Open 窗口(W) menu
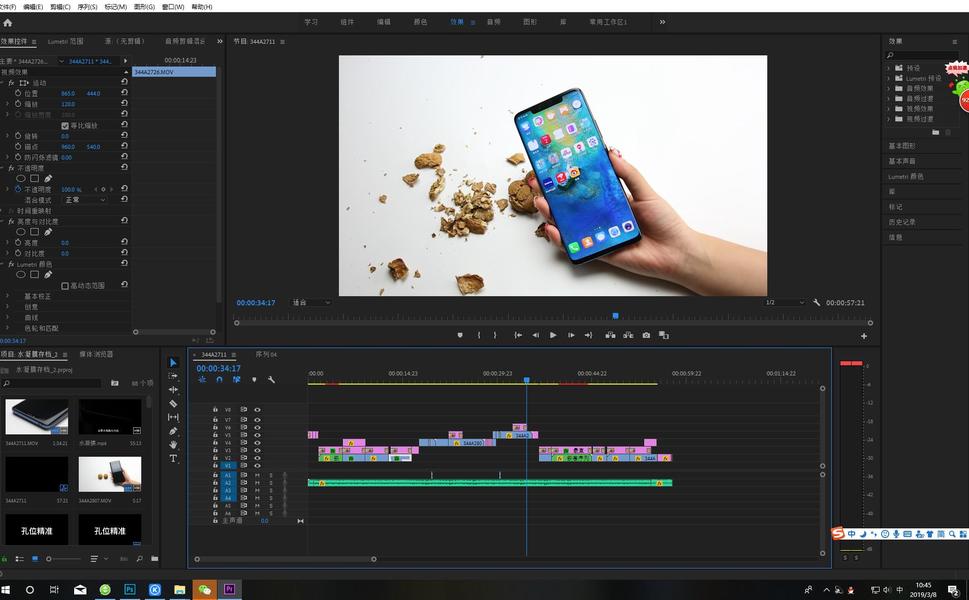This screenshot has width=969, height=600. [173, 7]
